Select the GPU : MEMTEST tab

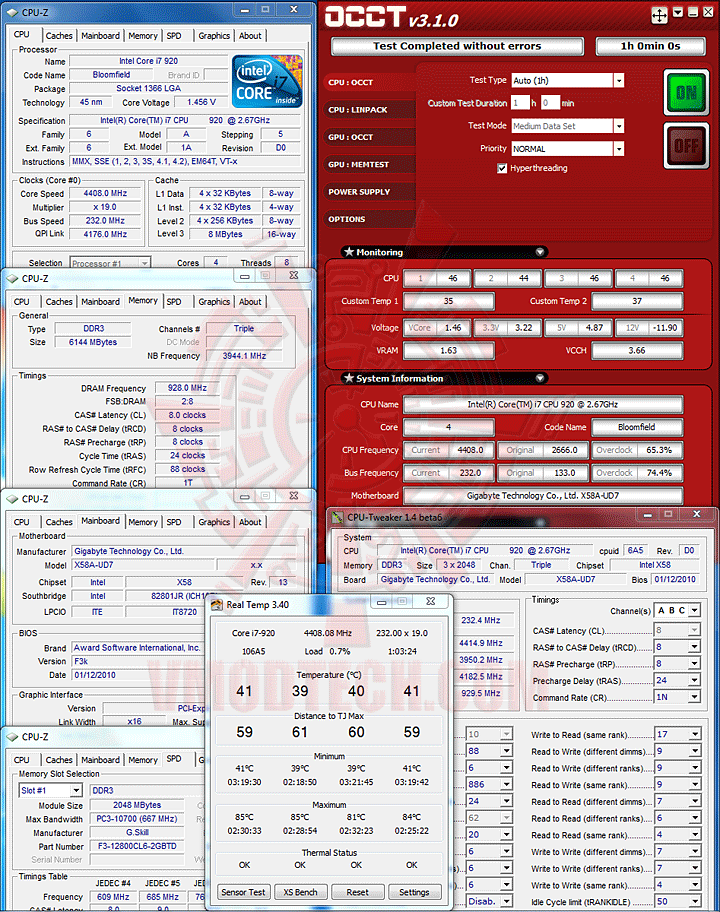point(370,165)
